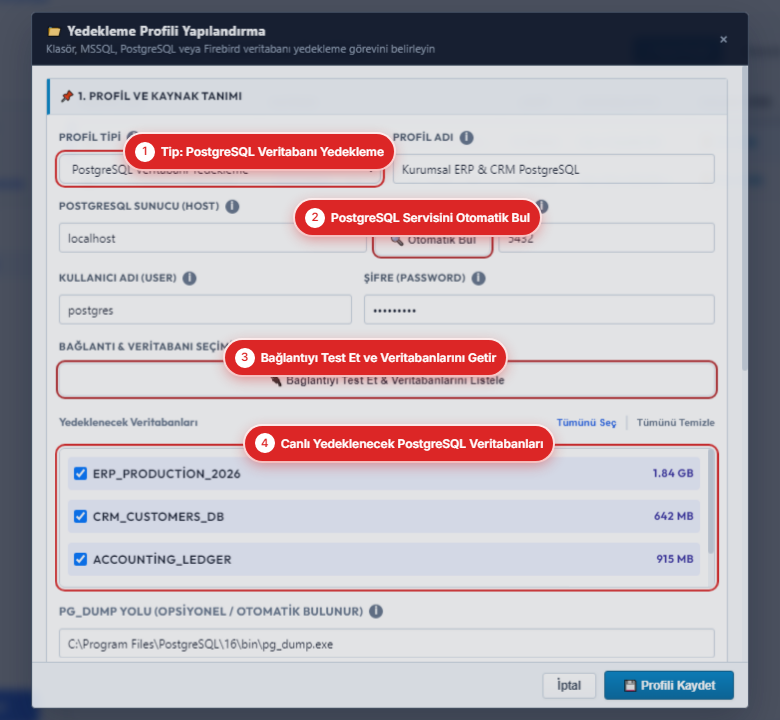Uncheck the ERP_PRODUCTİON_2026 database checkbox

coord(80,473)
